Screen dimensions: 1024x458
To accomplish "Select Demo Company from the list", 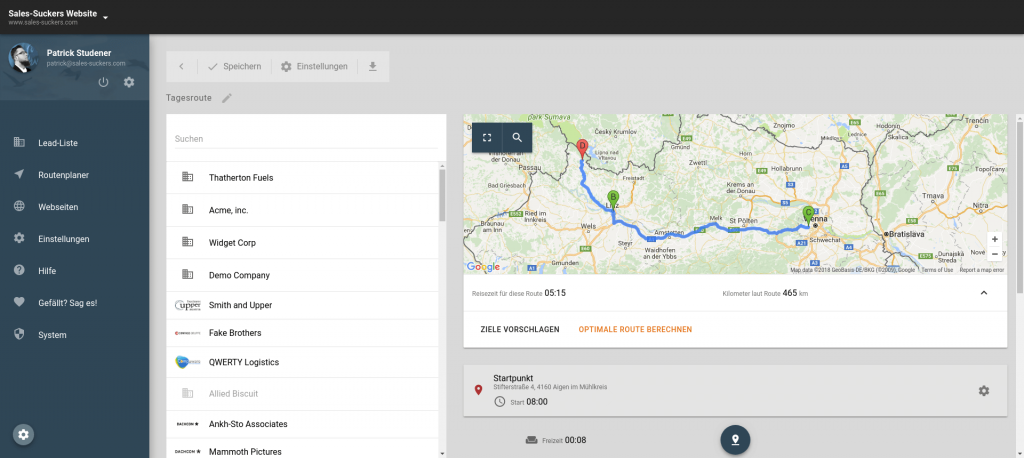I will [x=303, y=275].
